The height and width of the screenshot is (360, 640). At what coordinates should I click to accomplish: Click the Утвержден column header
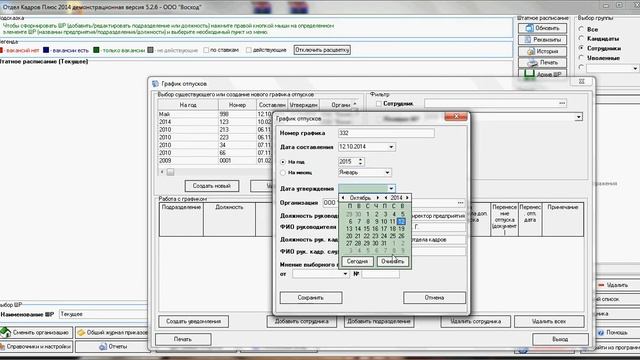304,105
